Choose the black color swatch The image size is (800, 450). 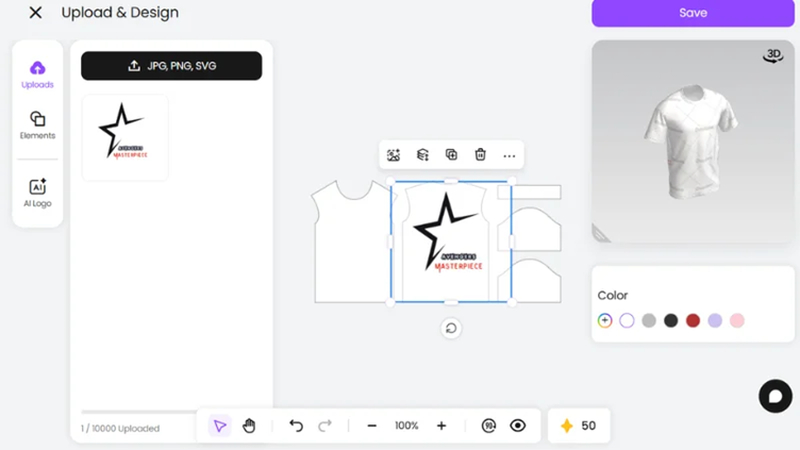tap(671, 320)
